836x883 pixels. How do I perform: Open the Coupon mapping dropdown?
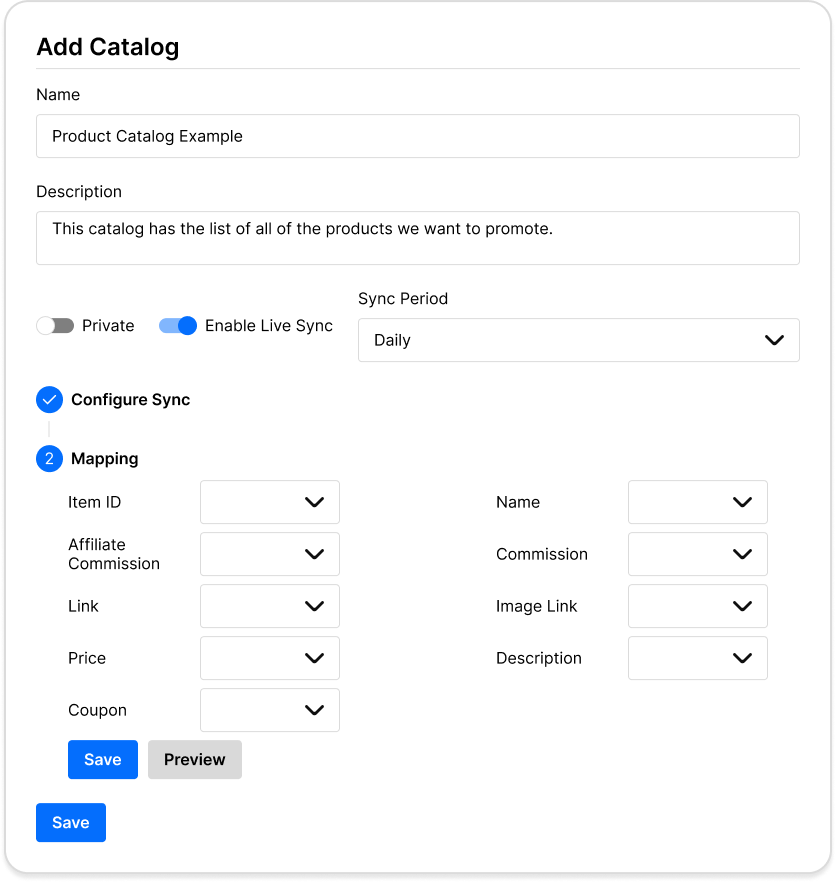click(270, 710)
